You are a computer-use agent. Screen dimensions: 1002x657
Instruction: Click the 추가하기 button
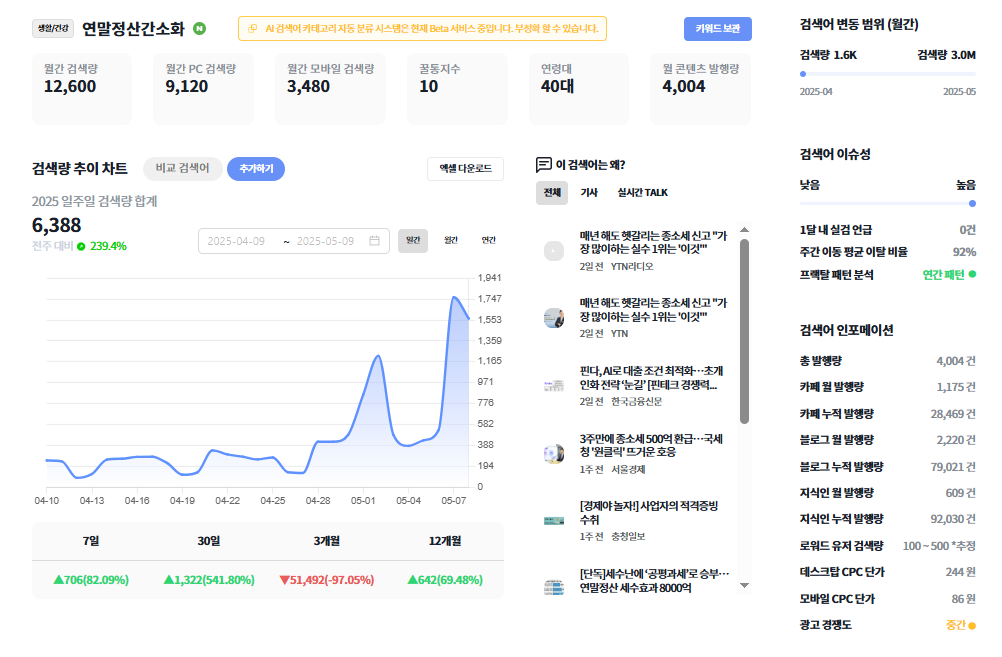click(256, 169)
